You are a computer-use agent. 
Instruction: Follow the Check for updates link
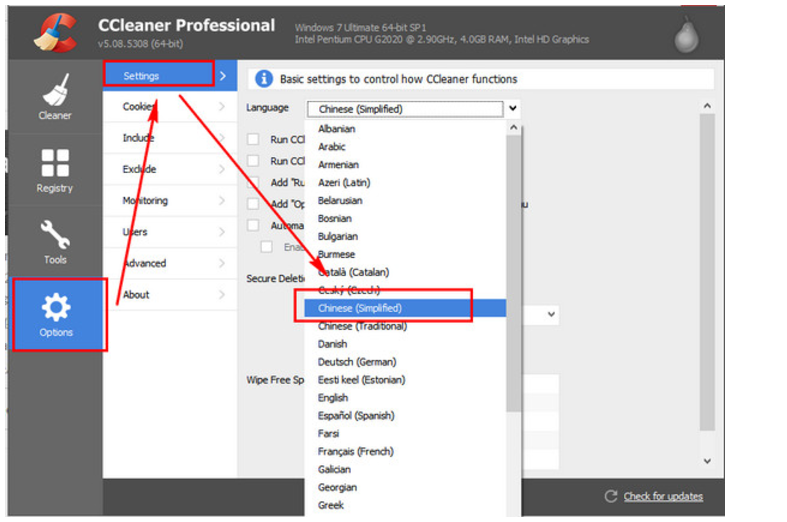tap(663, 496)
